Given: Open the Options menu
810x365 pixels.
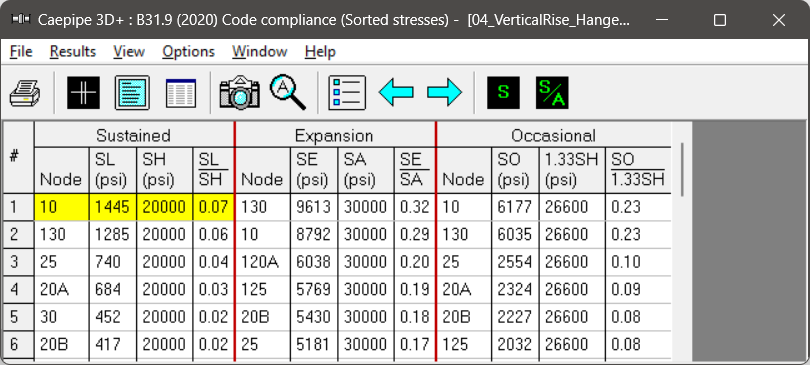Looking at the screenshot, I should click(189, 52).
